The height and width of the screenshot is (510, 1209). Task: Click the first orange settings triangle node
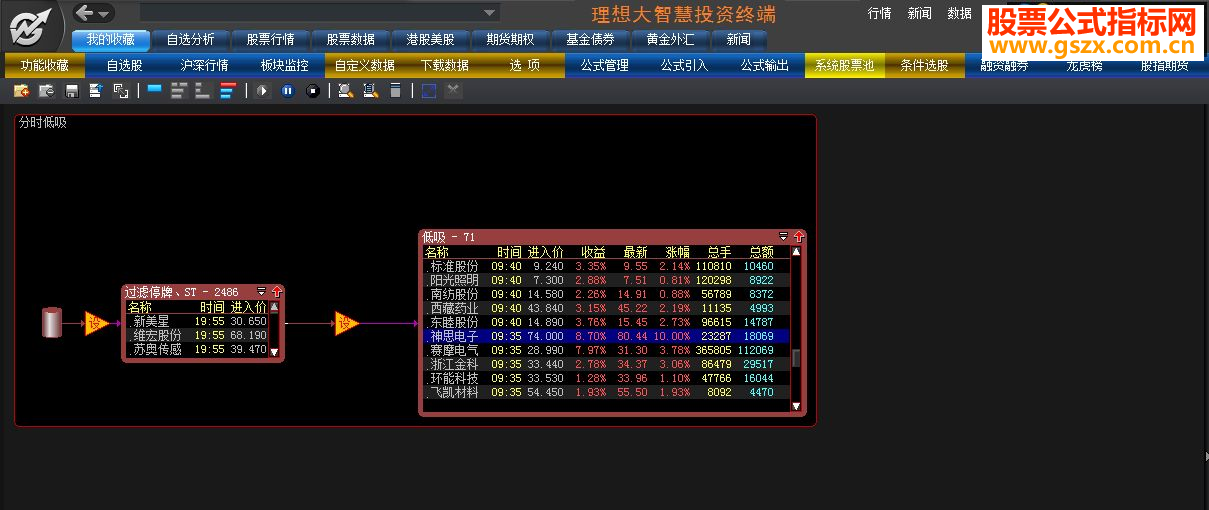[96, 323]
